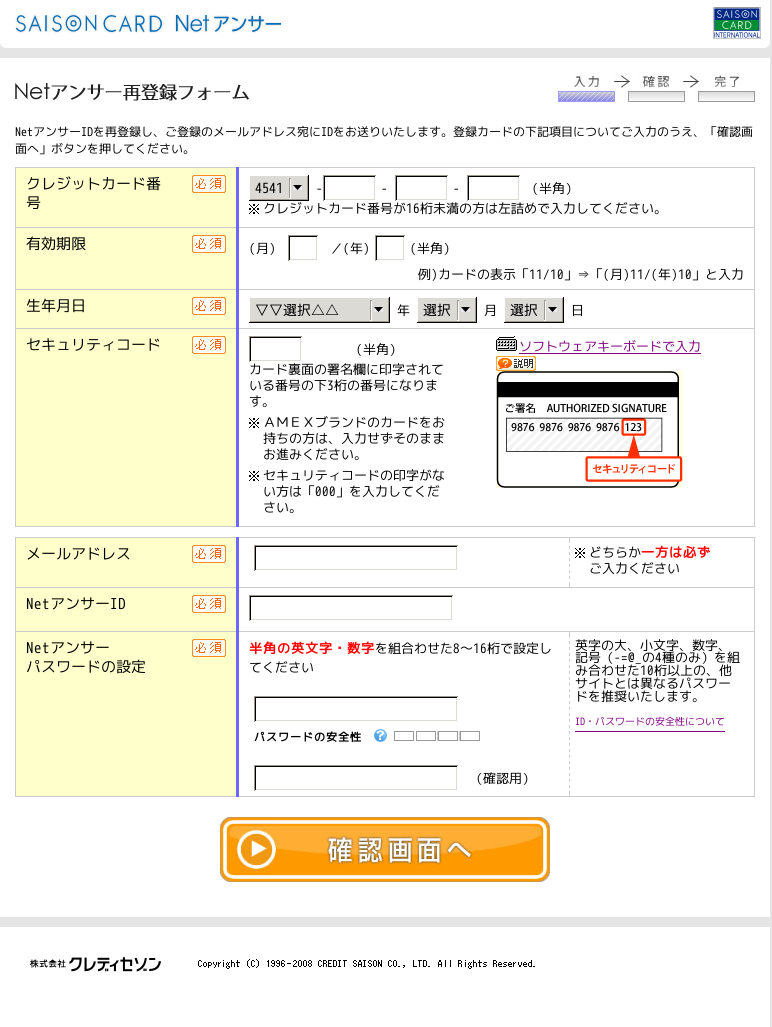Open the ID・パスワードの安全性について link
This screenshot has width=772, height=1027.
tap(649, 722)
